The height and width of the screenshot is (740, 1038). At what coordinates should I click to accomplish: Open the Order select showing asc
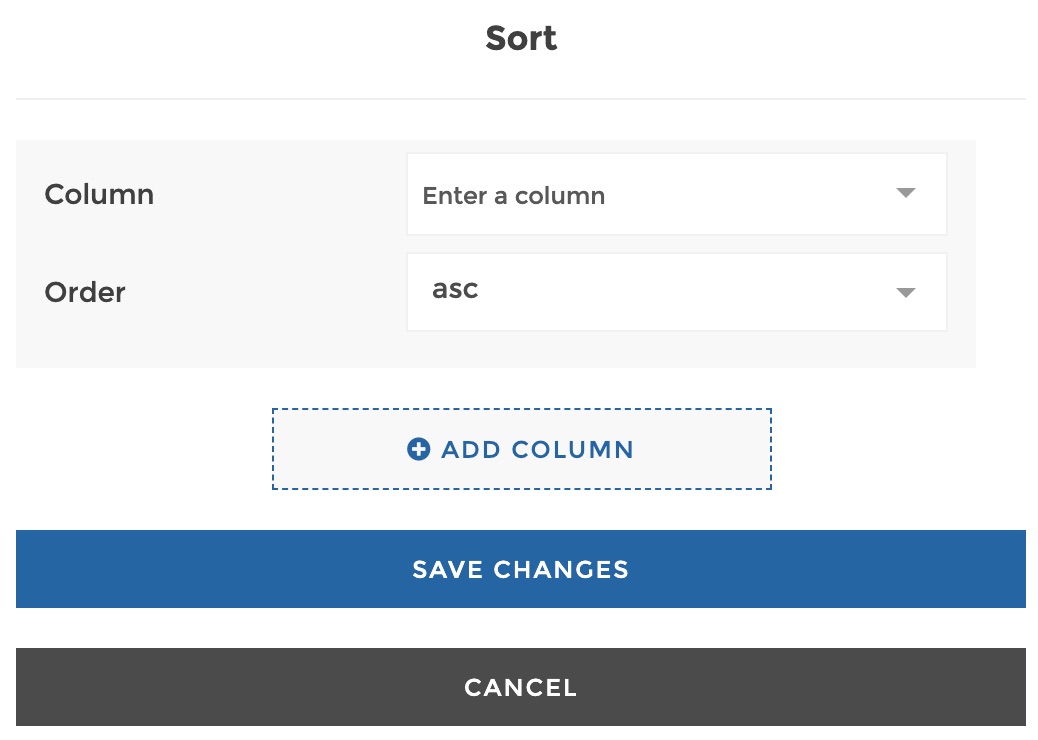(677, 292)
